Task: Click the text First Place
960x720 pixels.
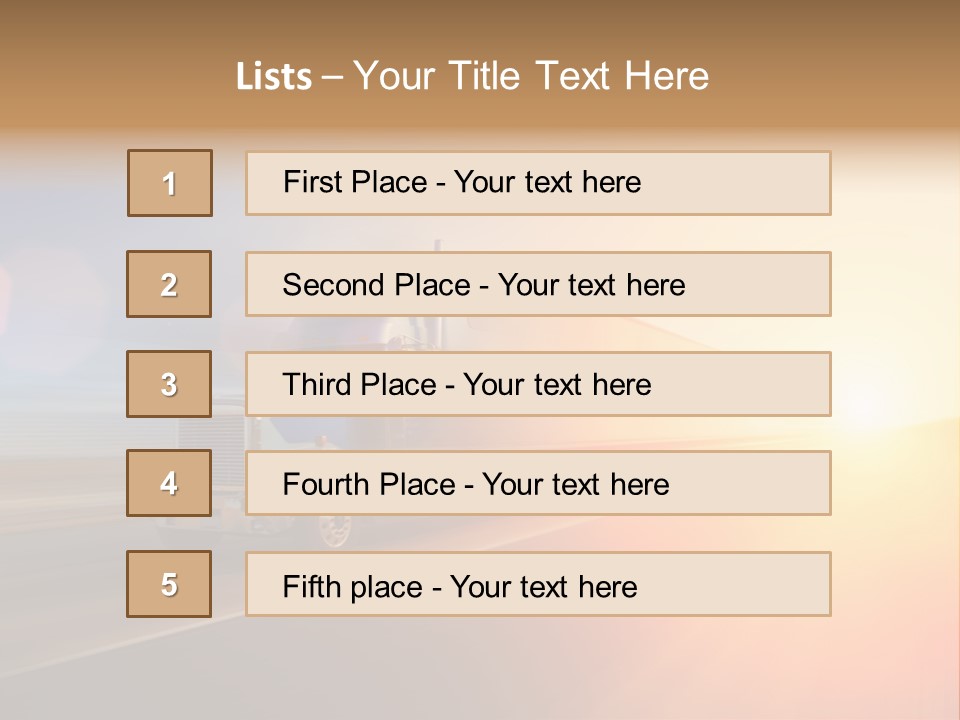Action: point(355,182)
